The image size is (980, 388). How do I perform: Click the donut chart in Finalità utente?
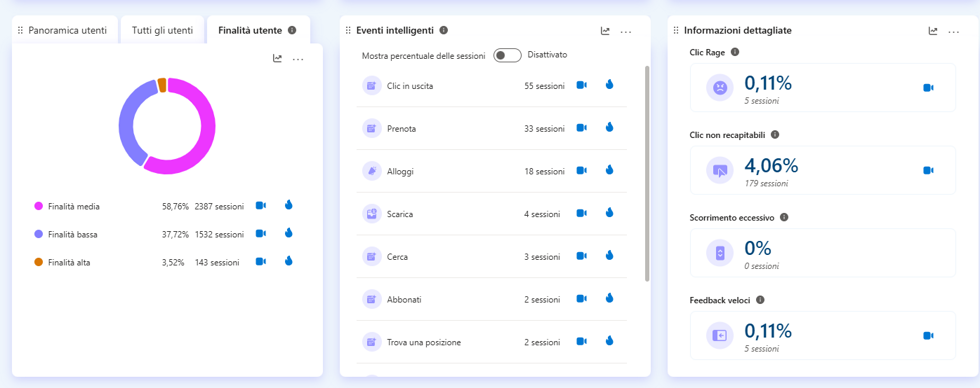coord(167,126)
